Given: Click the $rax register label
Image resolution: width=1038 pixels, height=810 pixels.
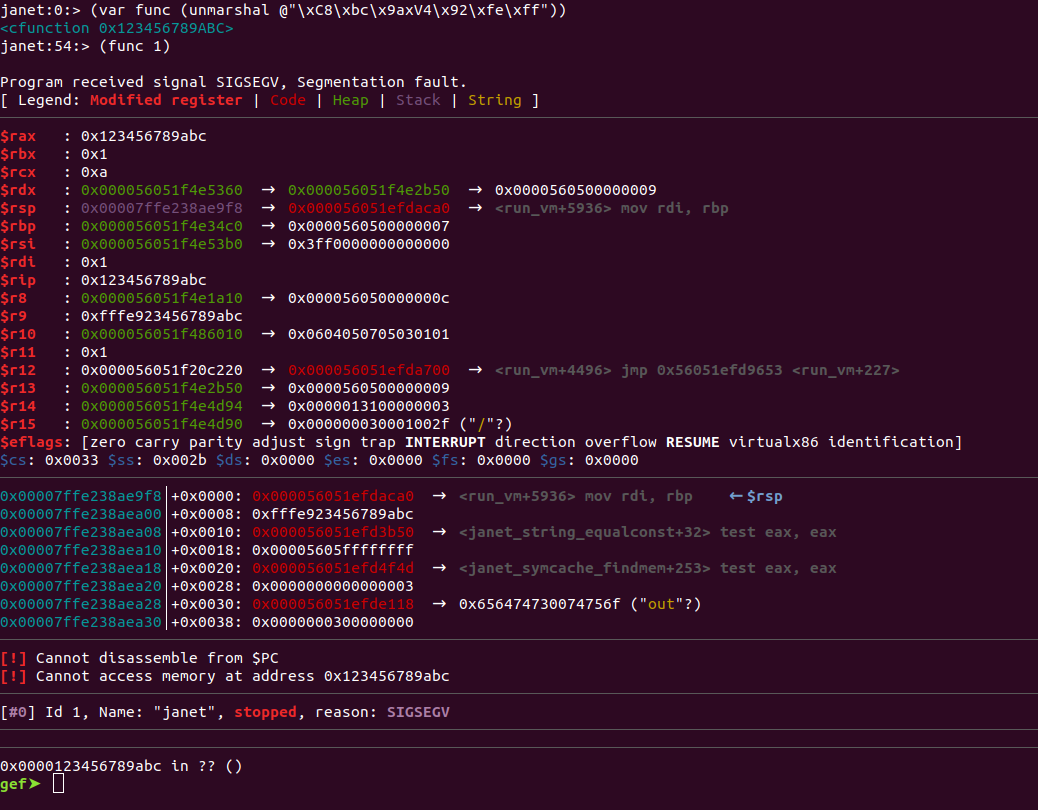Looking at the screenshot, I should [x=18, y=136].
